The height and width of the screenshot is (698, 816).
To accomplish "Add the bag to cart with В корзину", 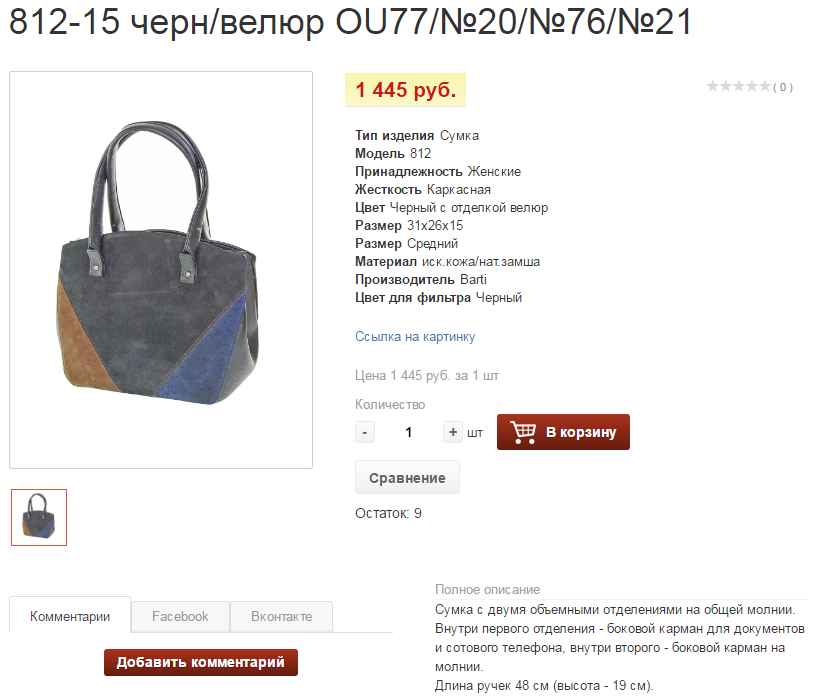I will coord(563,432).
